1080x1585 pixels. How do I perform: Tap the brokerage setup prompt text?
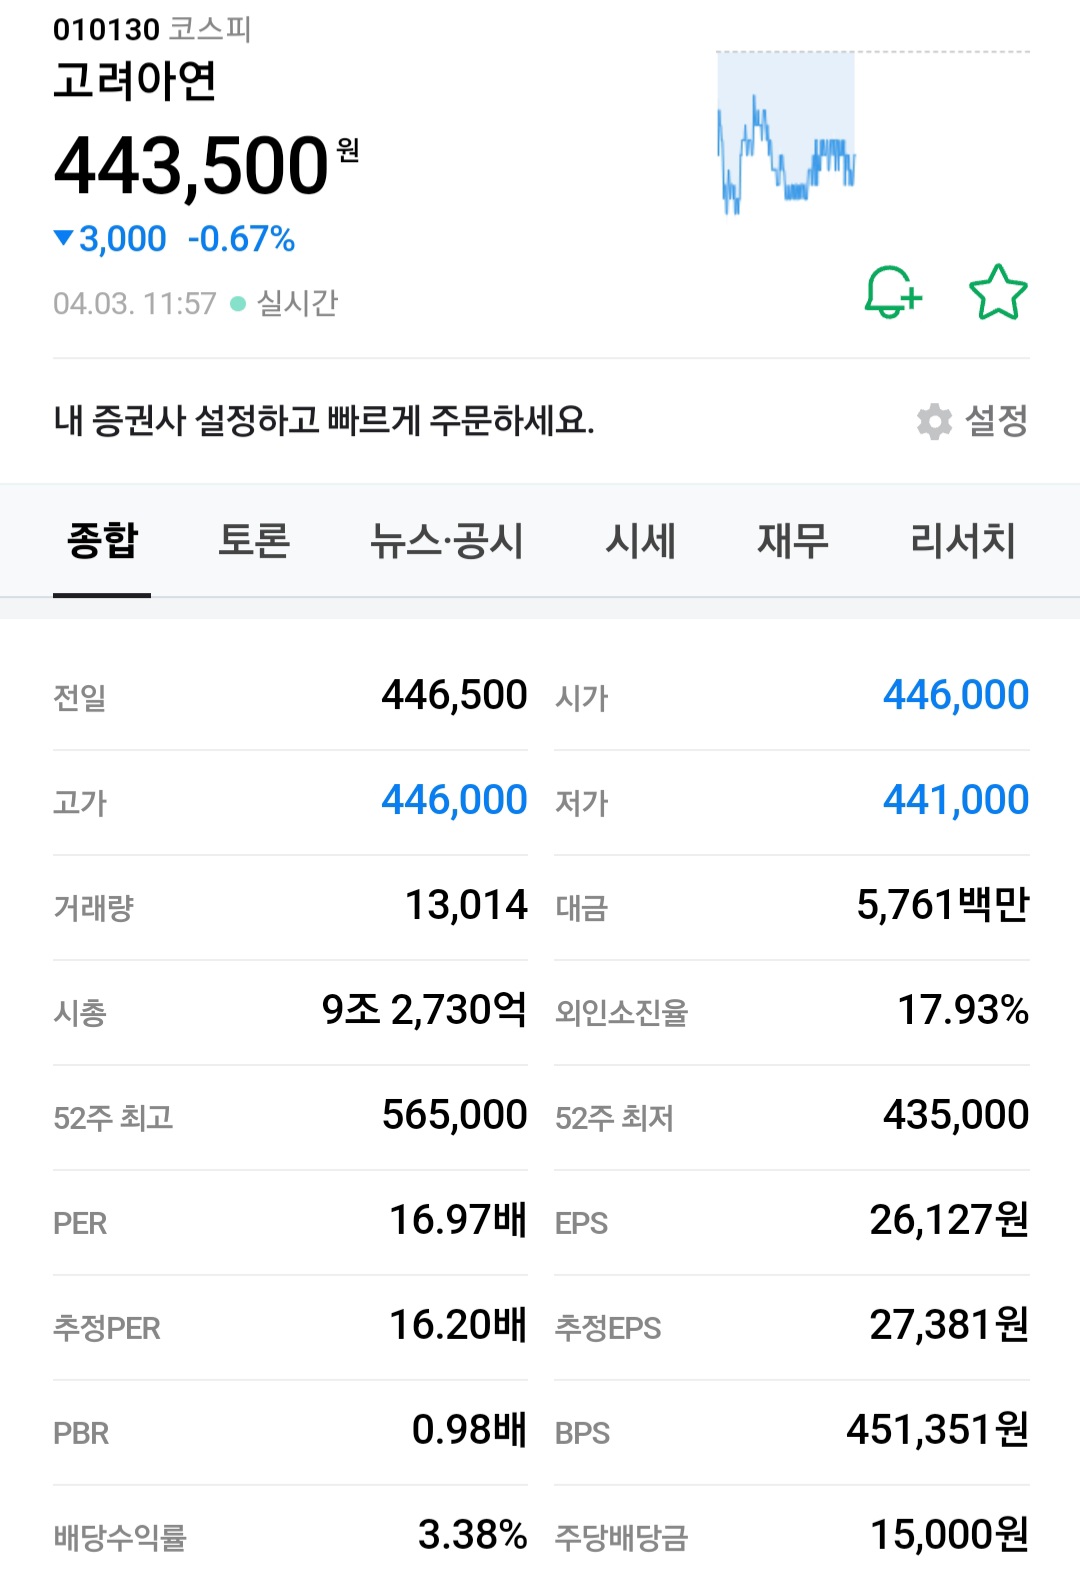pyautogui.click(x=324, y=421)
